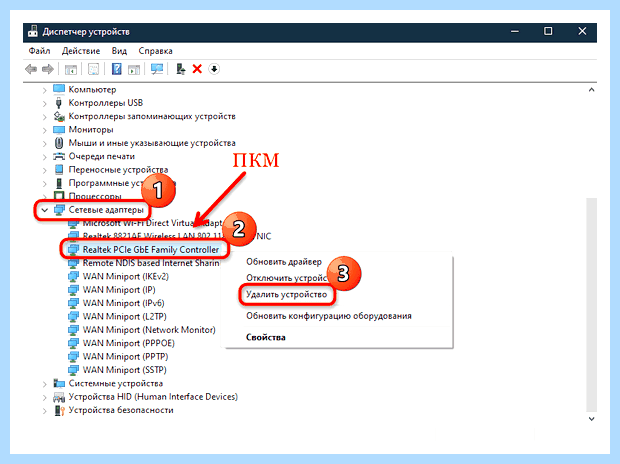Click the Forward arrow in toolbar
The image size is (620, 464).
tap(48, 69)
